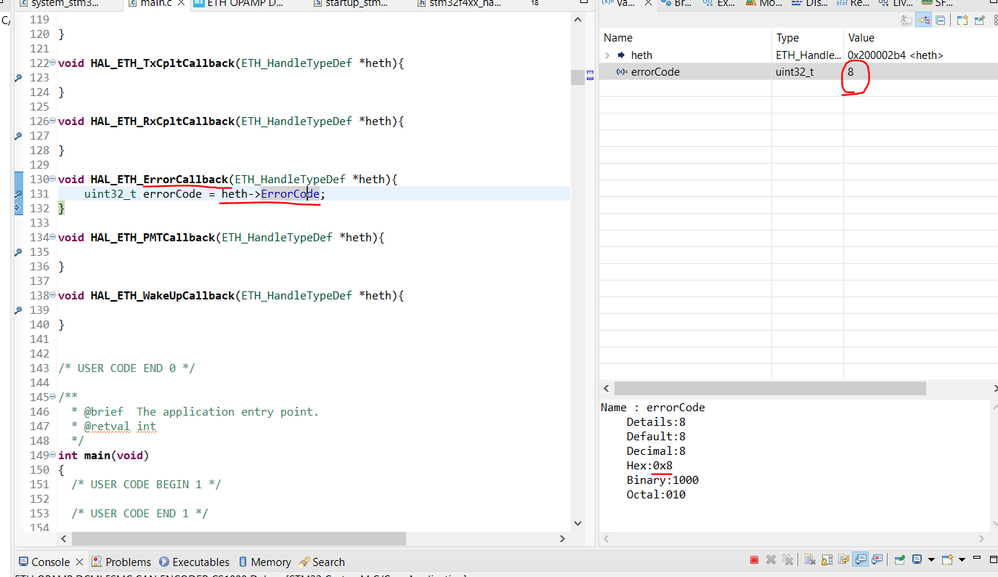Click the red Terminate button in Console
The height and width of the screenshot is (577, 998).
click(754, 560)
